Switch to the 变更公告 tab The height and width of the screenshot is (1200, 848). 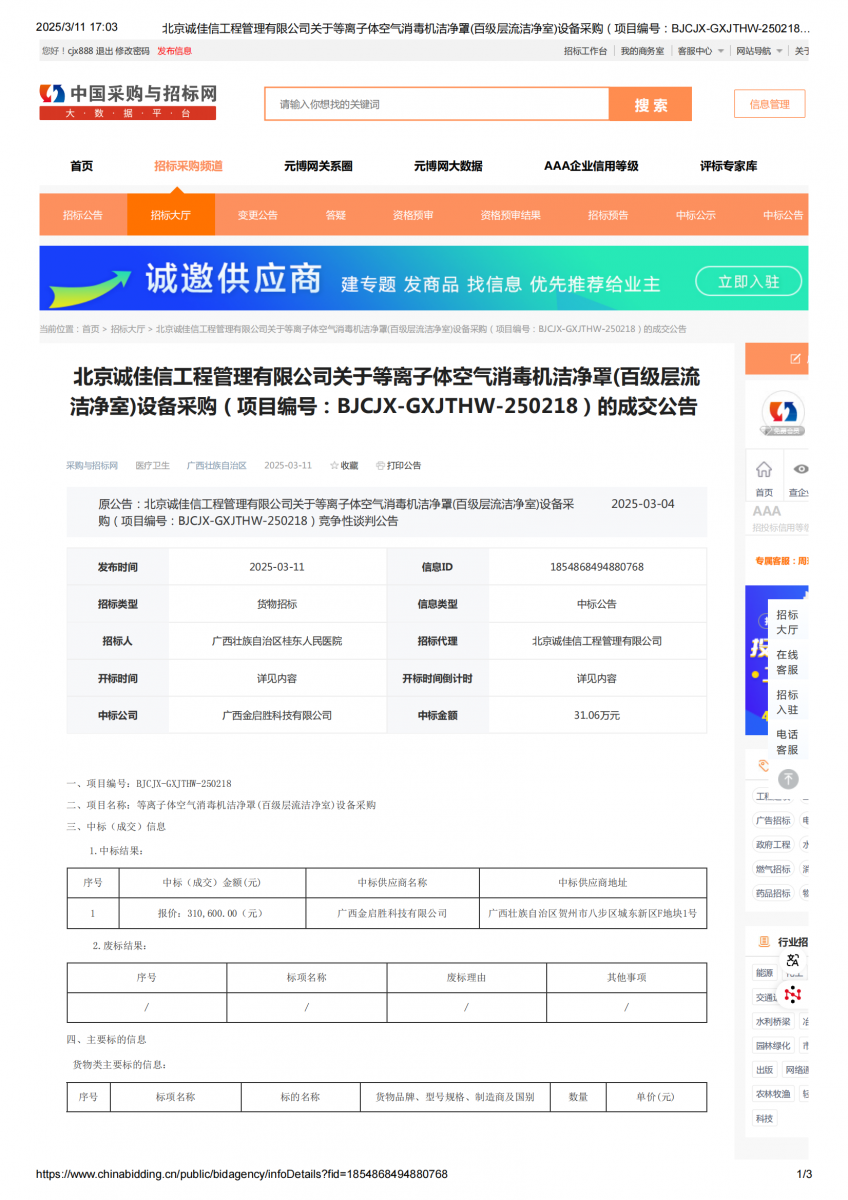click(258, 215)
